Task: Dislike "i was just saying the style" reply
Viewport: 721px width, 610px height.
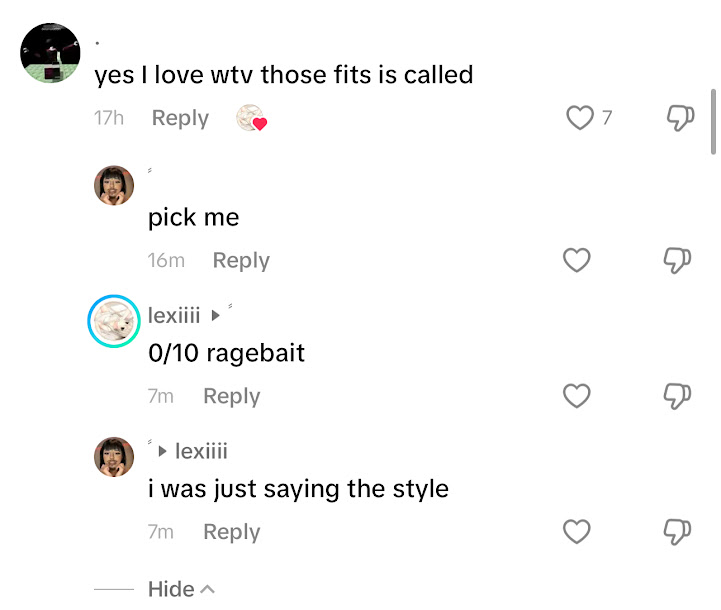Action: tap(678, 532)
